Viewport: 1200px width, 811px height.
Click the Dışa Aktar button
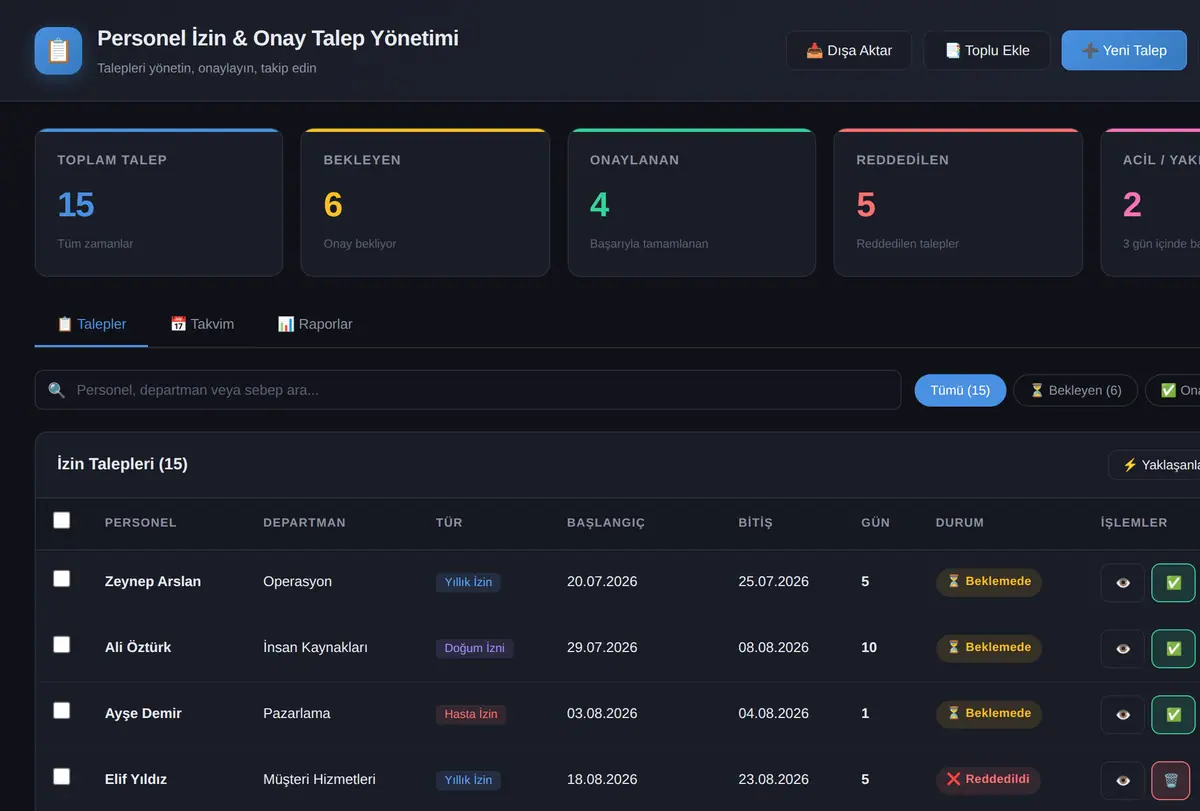[849, 50]
